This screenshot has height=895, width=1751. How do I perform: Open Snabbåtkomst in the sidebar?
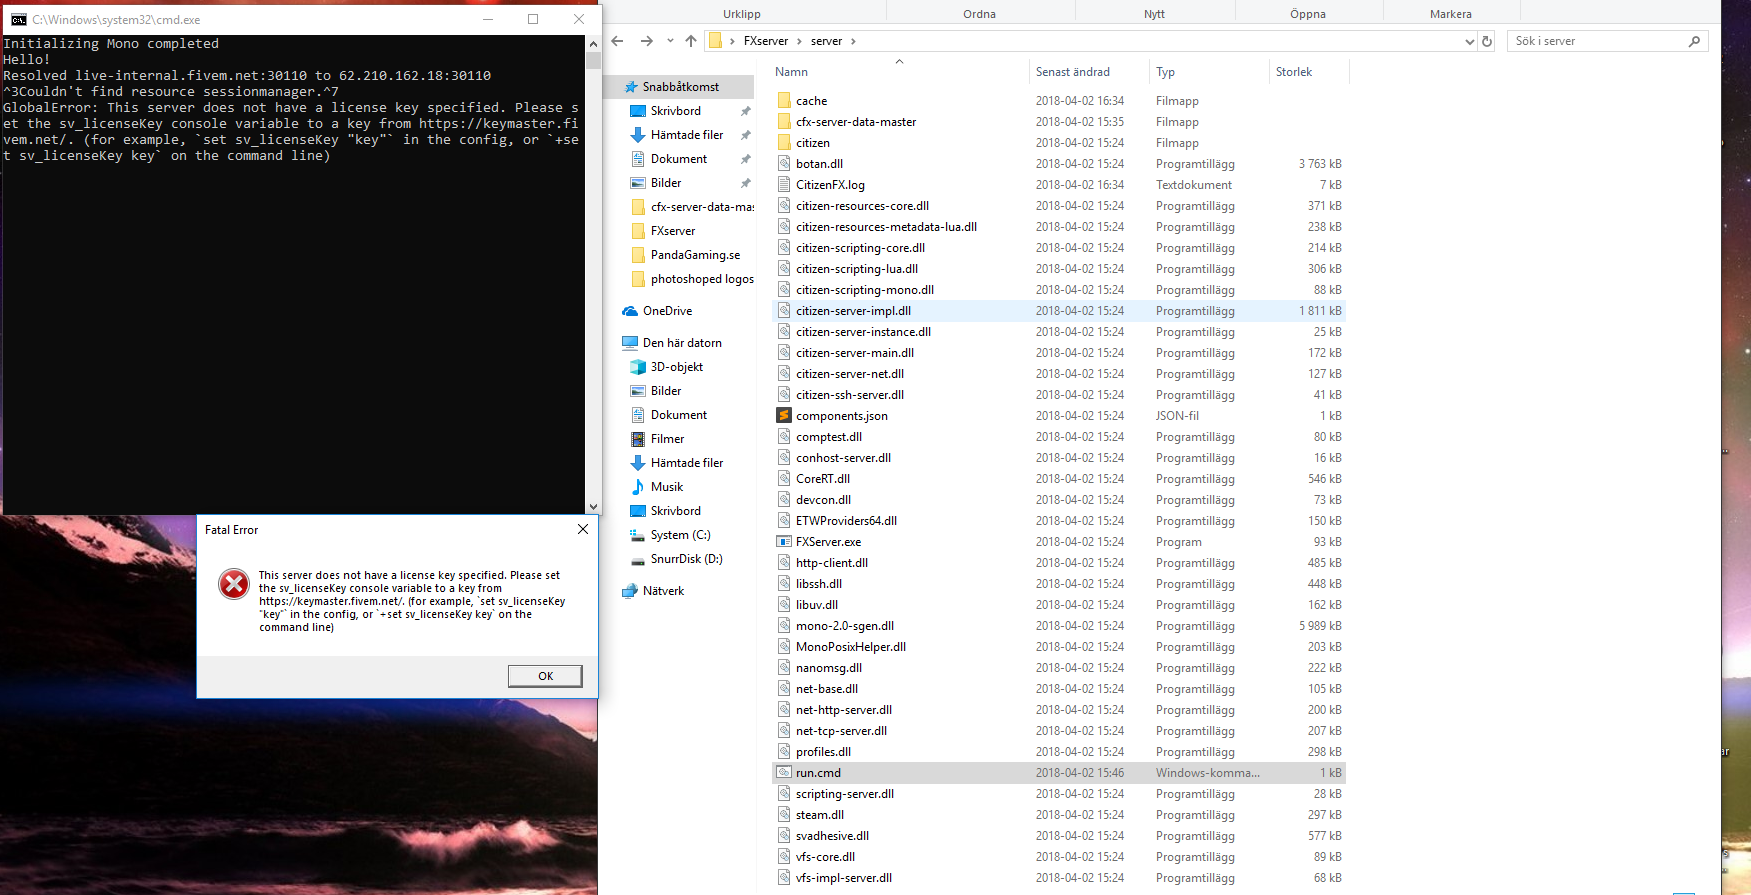[x=680, y=87]
